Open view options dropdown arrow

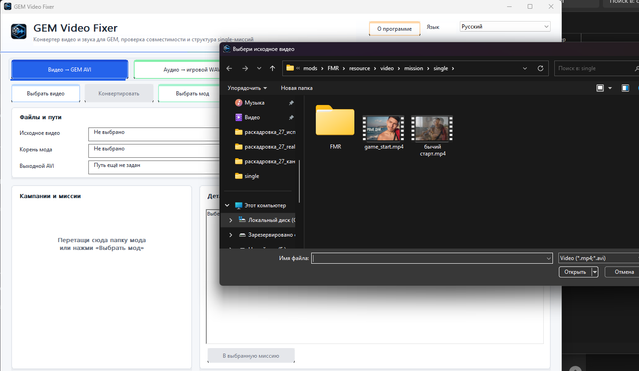coord(610,88)
